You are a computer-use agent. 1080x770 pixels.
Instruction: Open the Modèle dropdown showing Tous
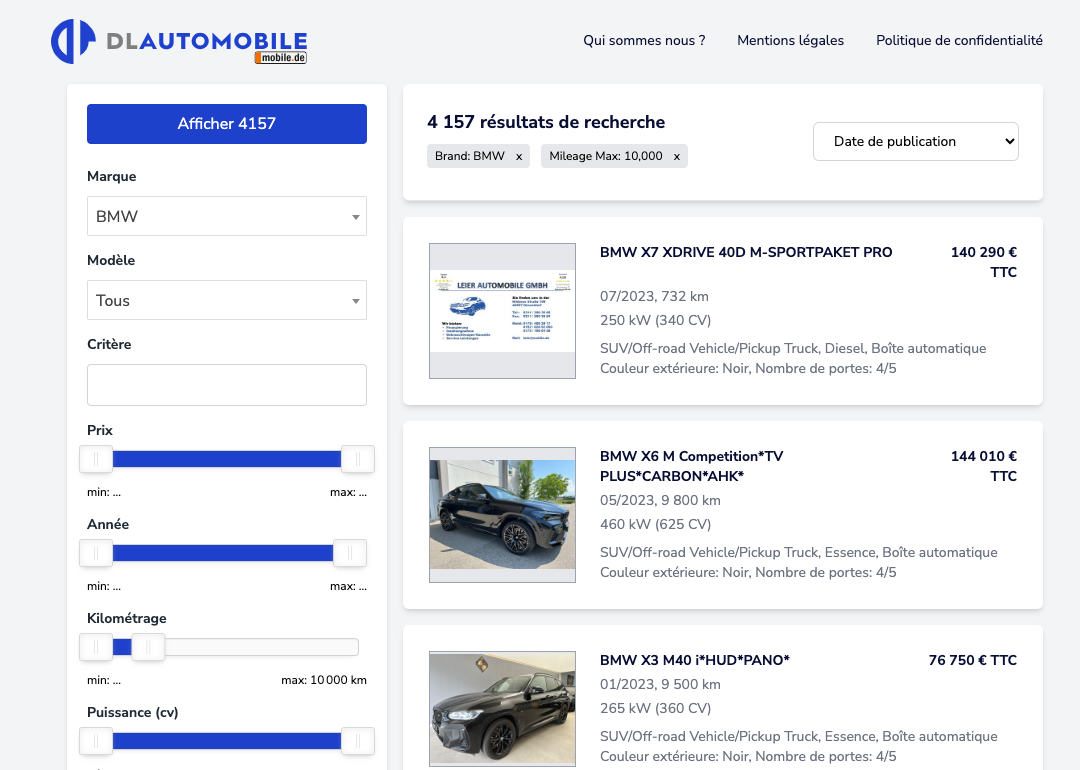227,300
